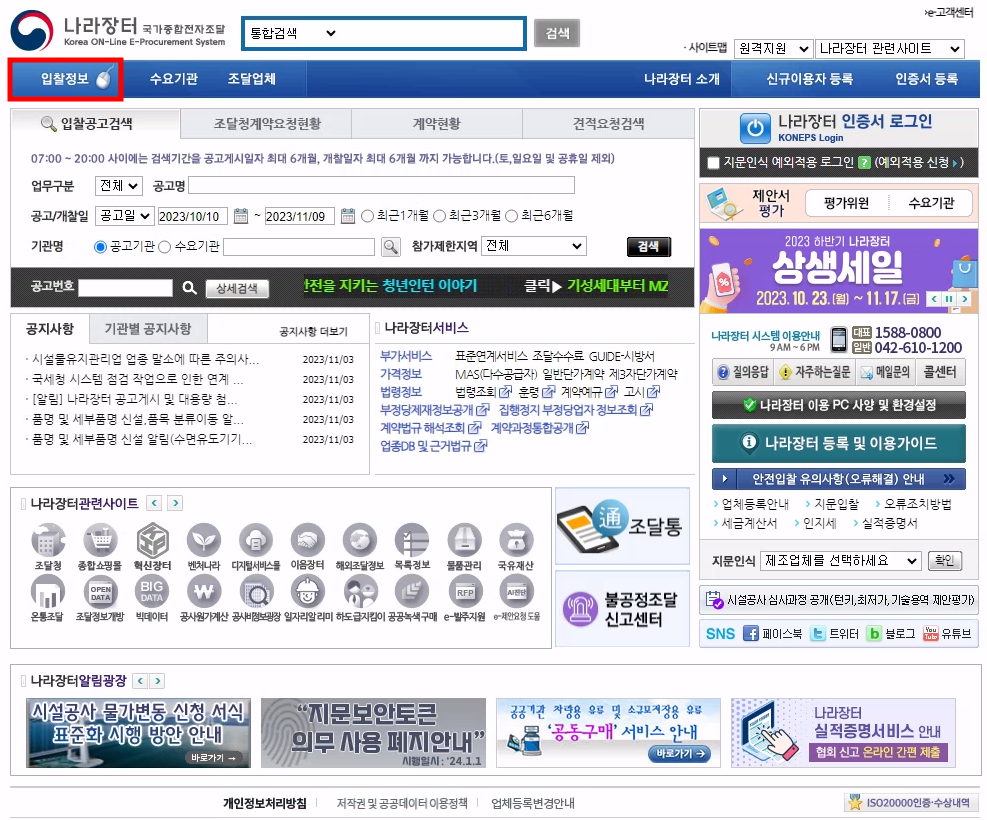Viewport: 987px width, 820px height.
Task: Open the 유튜브 SNS icon
Action: (x=931, y=634)
